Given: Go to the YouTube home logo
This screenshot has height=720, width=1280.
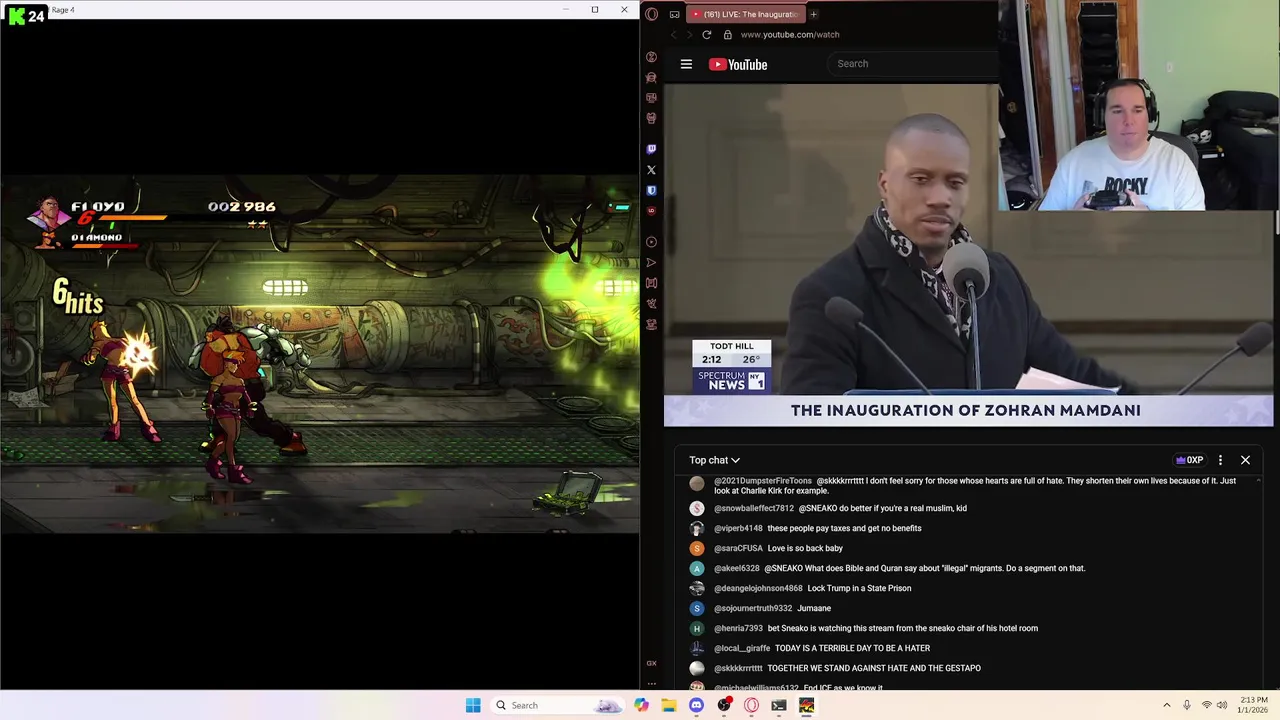Looking at the screenshot, I should (x=738, y=64).
